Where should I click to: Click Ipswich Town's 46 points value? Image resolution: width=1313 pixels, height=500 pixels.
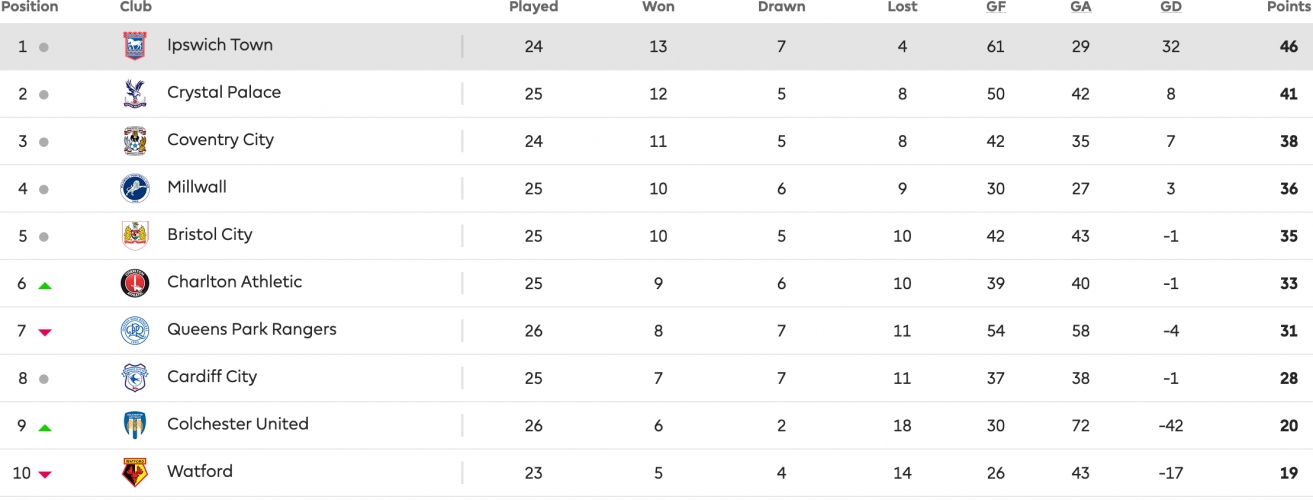(1288, 47)
